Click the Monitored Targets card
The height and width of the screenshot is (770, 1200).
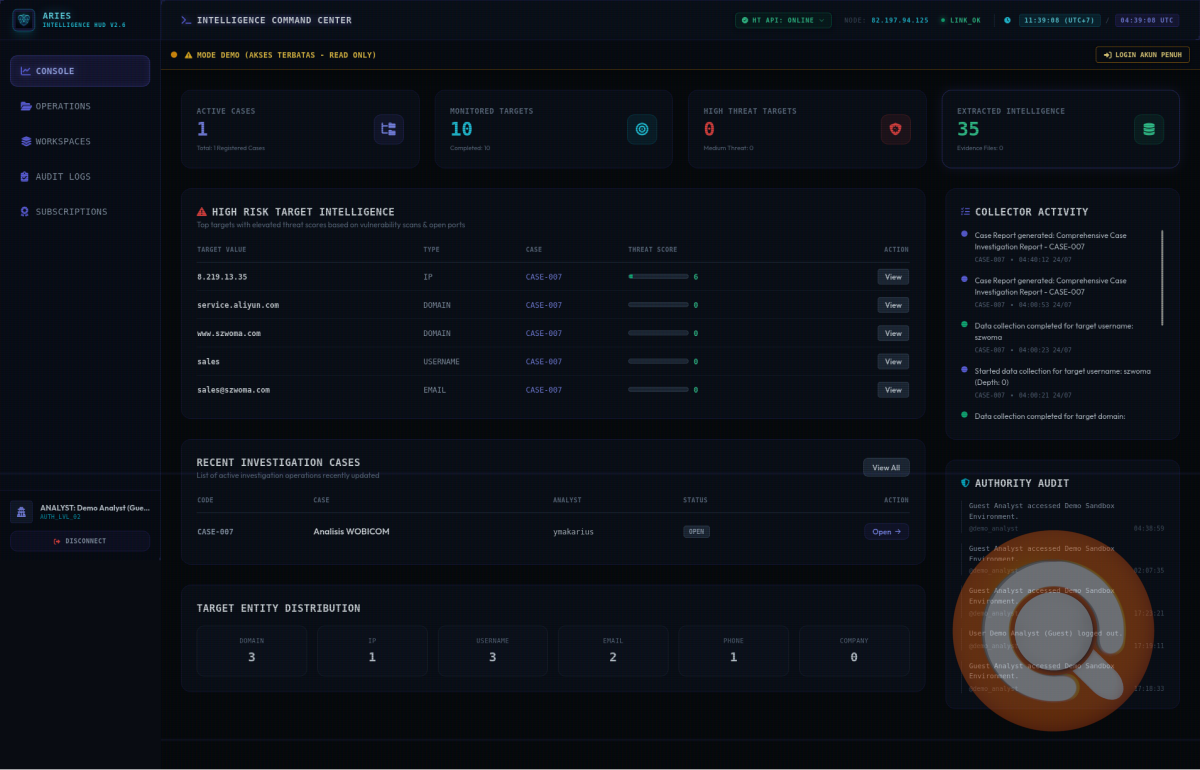tap(553, 129)
